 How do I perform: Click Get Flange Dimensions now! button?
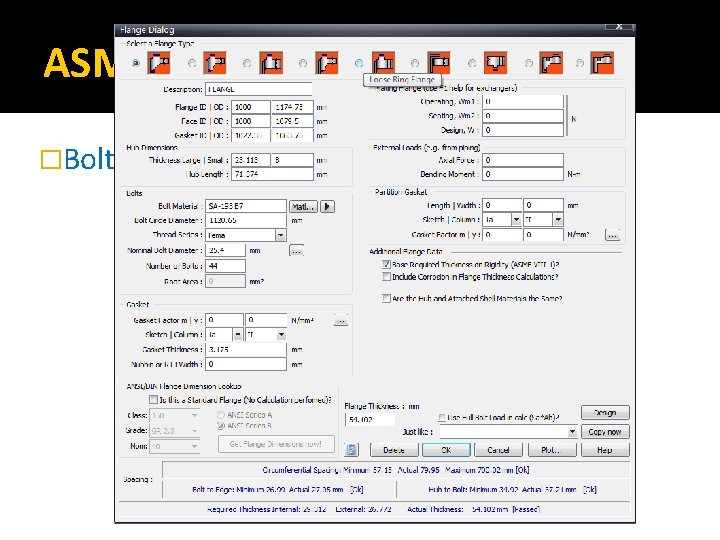pyautogui.click(x=276, y=444)
